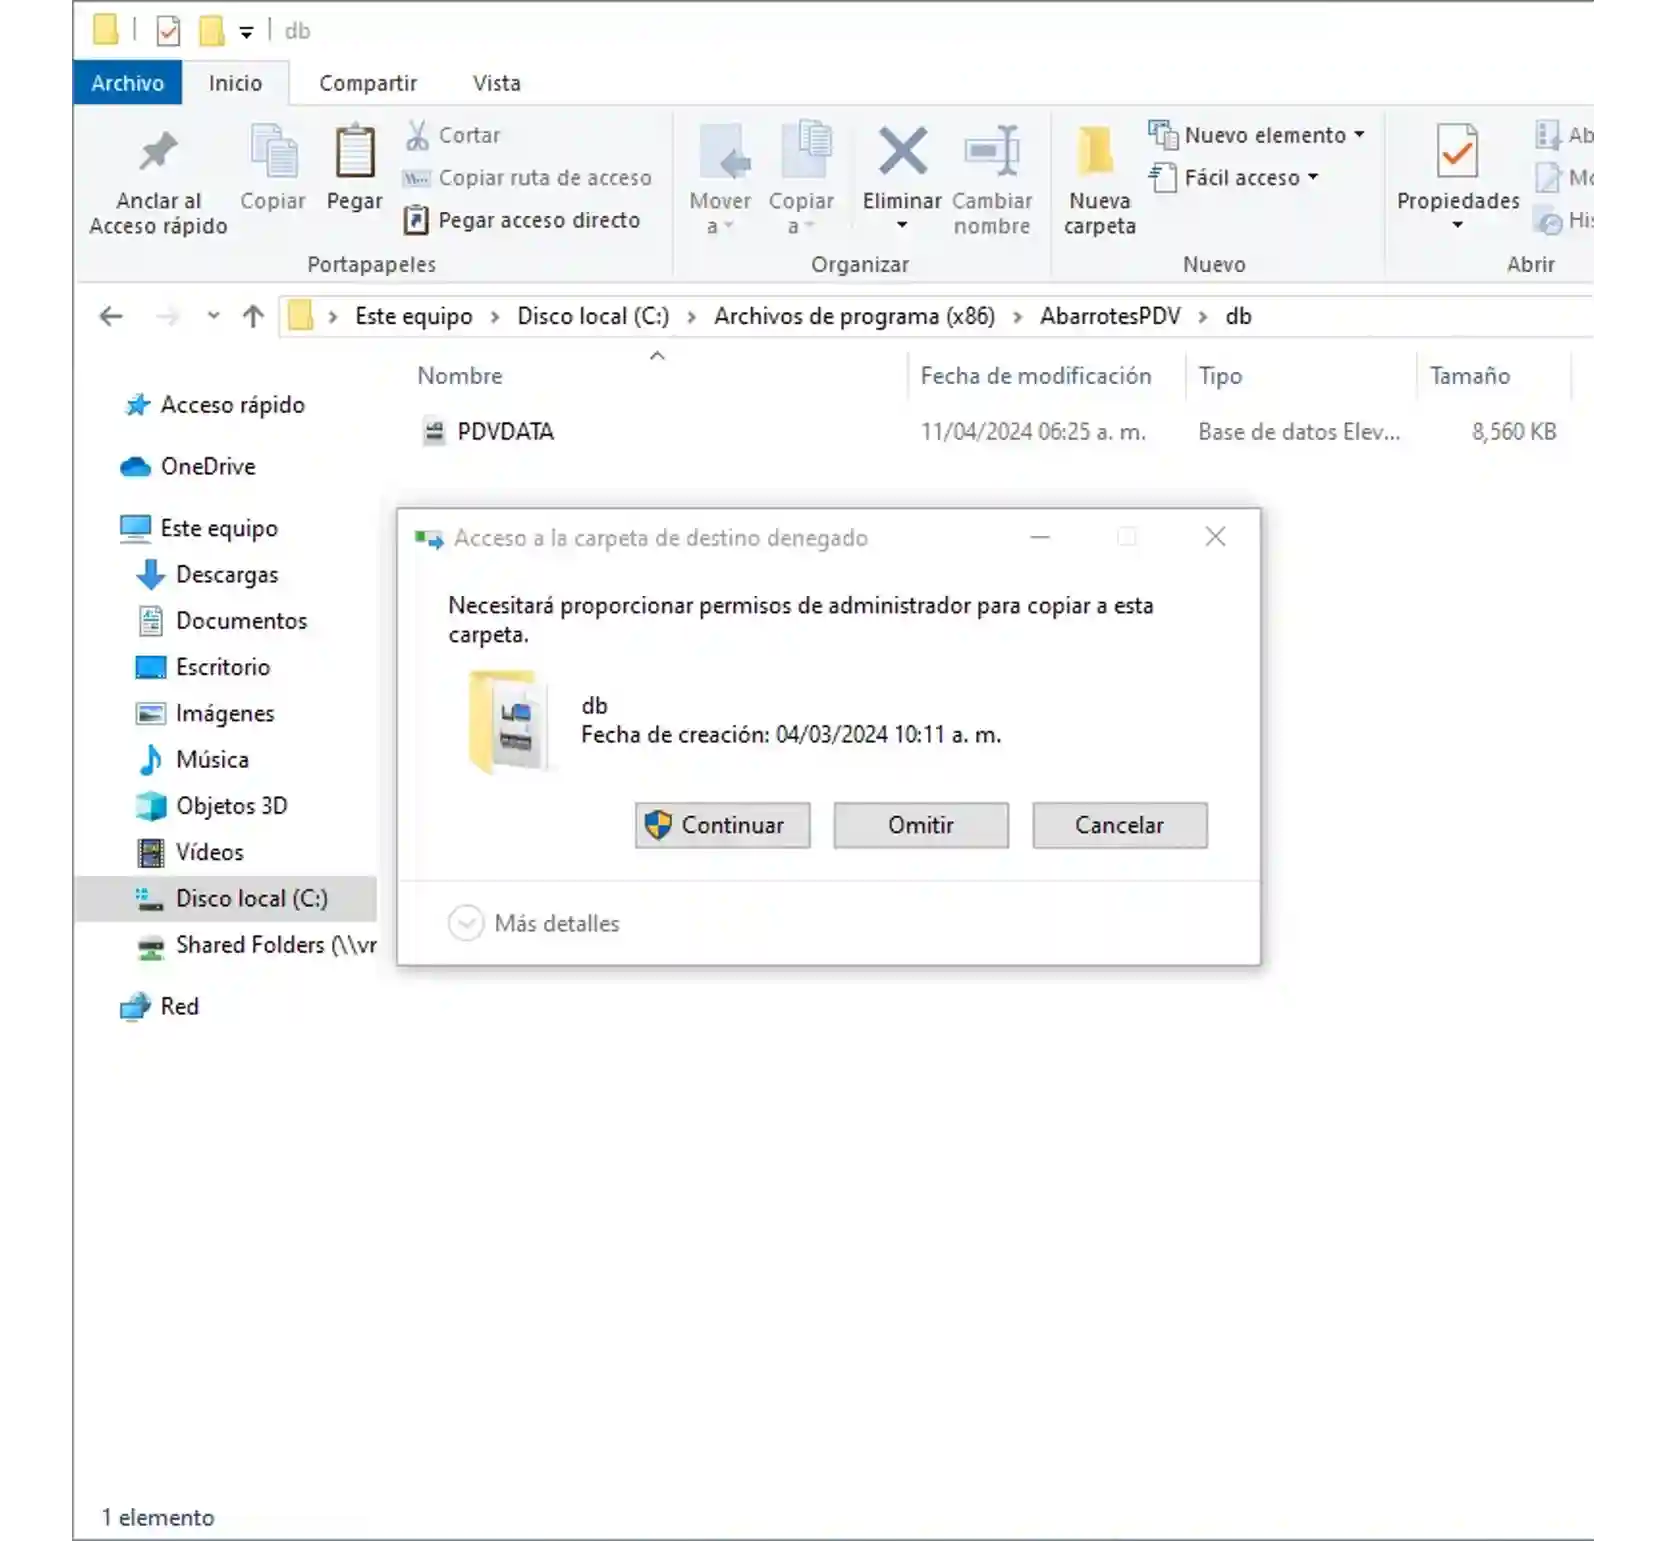The width and height of the screenshot is (1667, 1541).
Task: Cancel the access denied dialog
Action: click(1120, 825)
